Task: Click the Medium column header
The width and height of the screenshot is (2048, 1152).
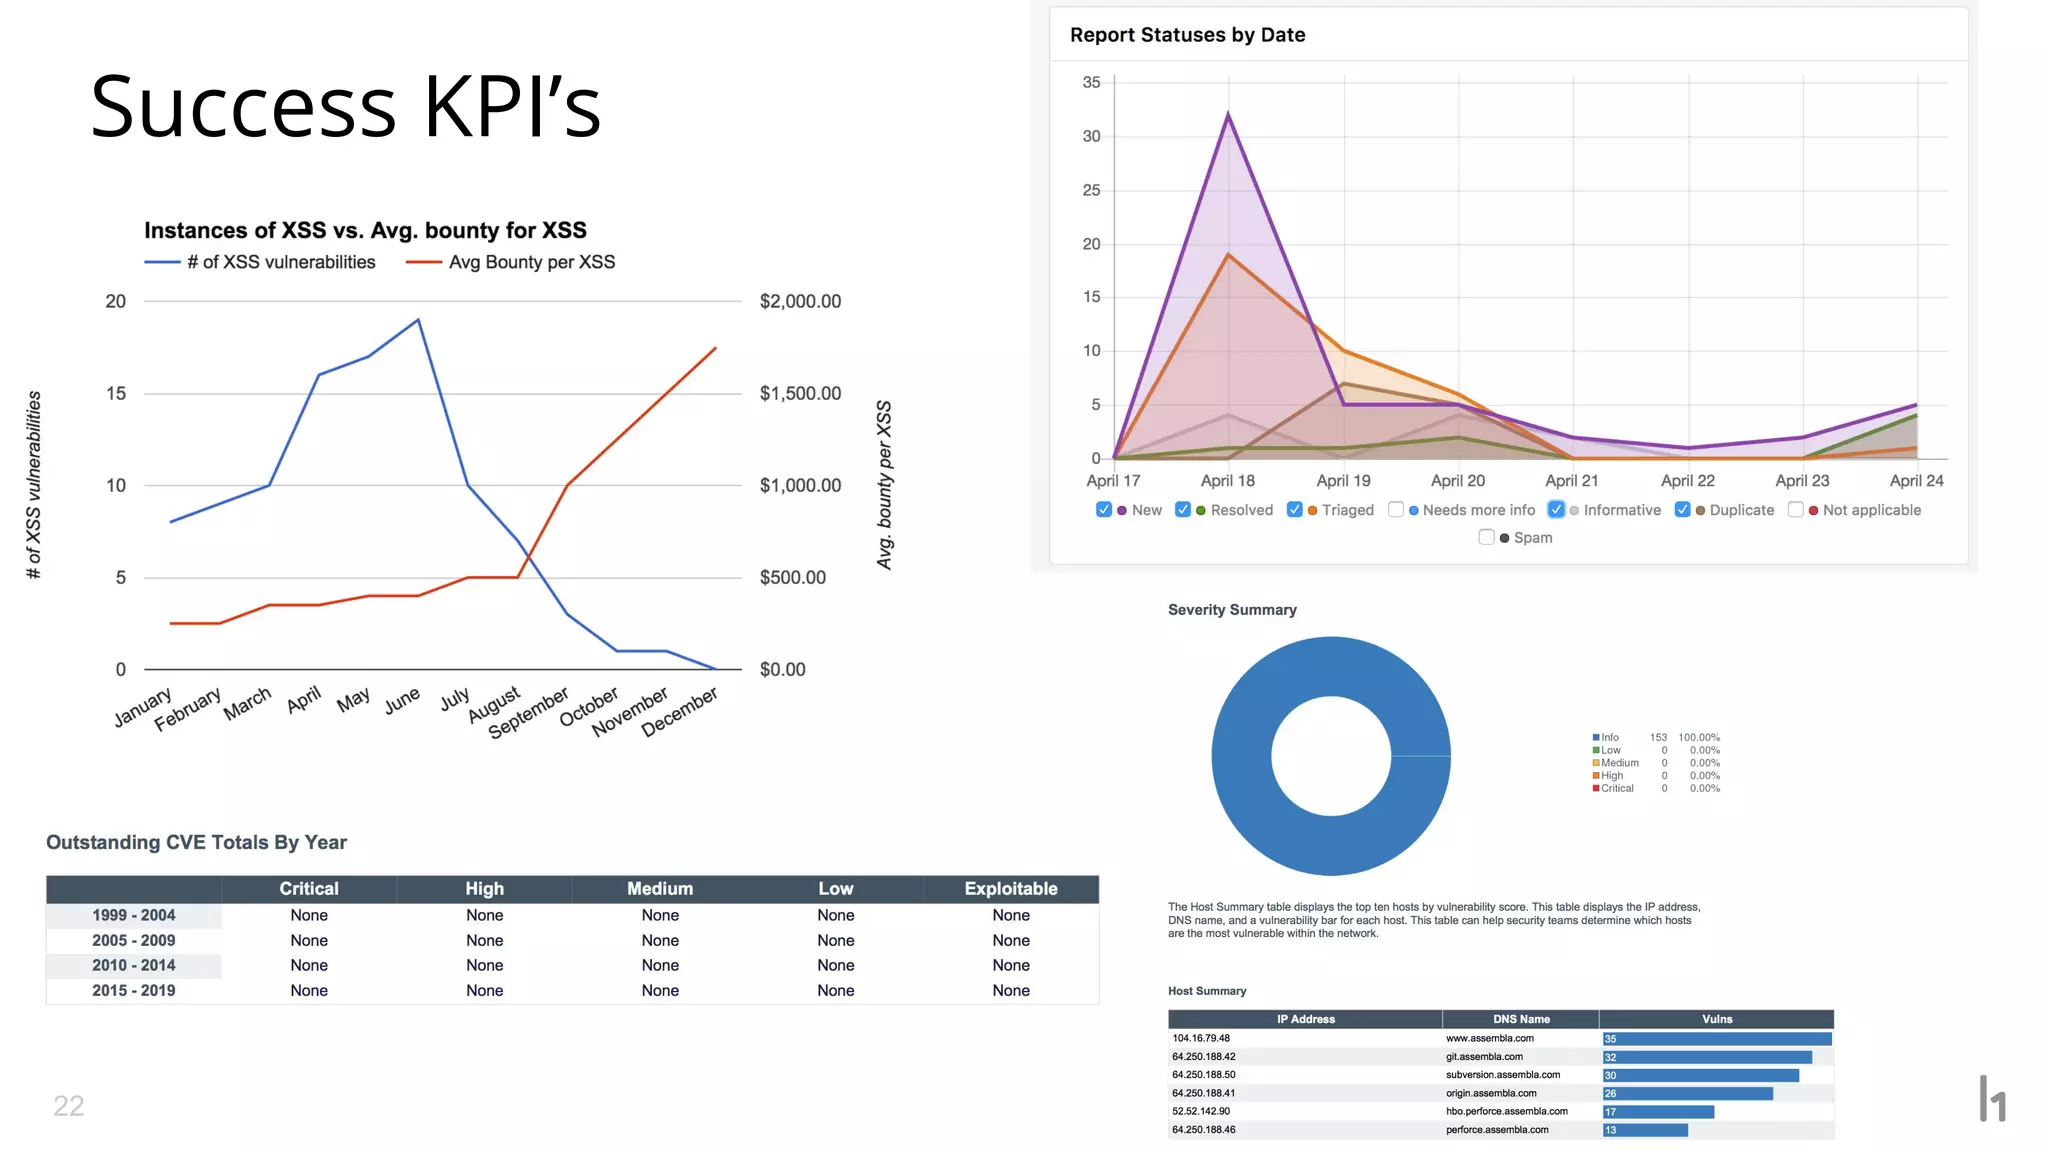Action: click(660, 889)
